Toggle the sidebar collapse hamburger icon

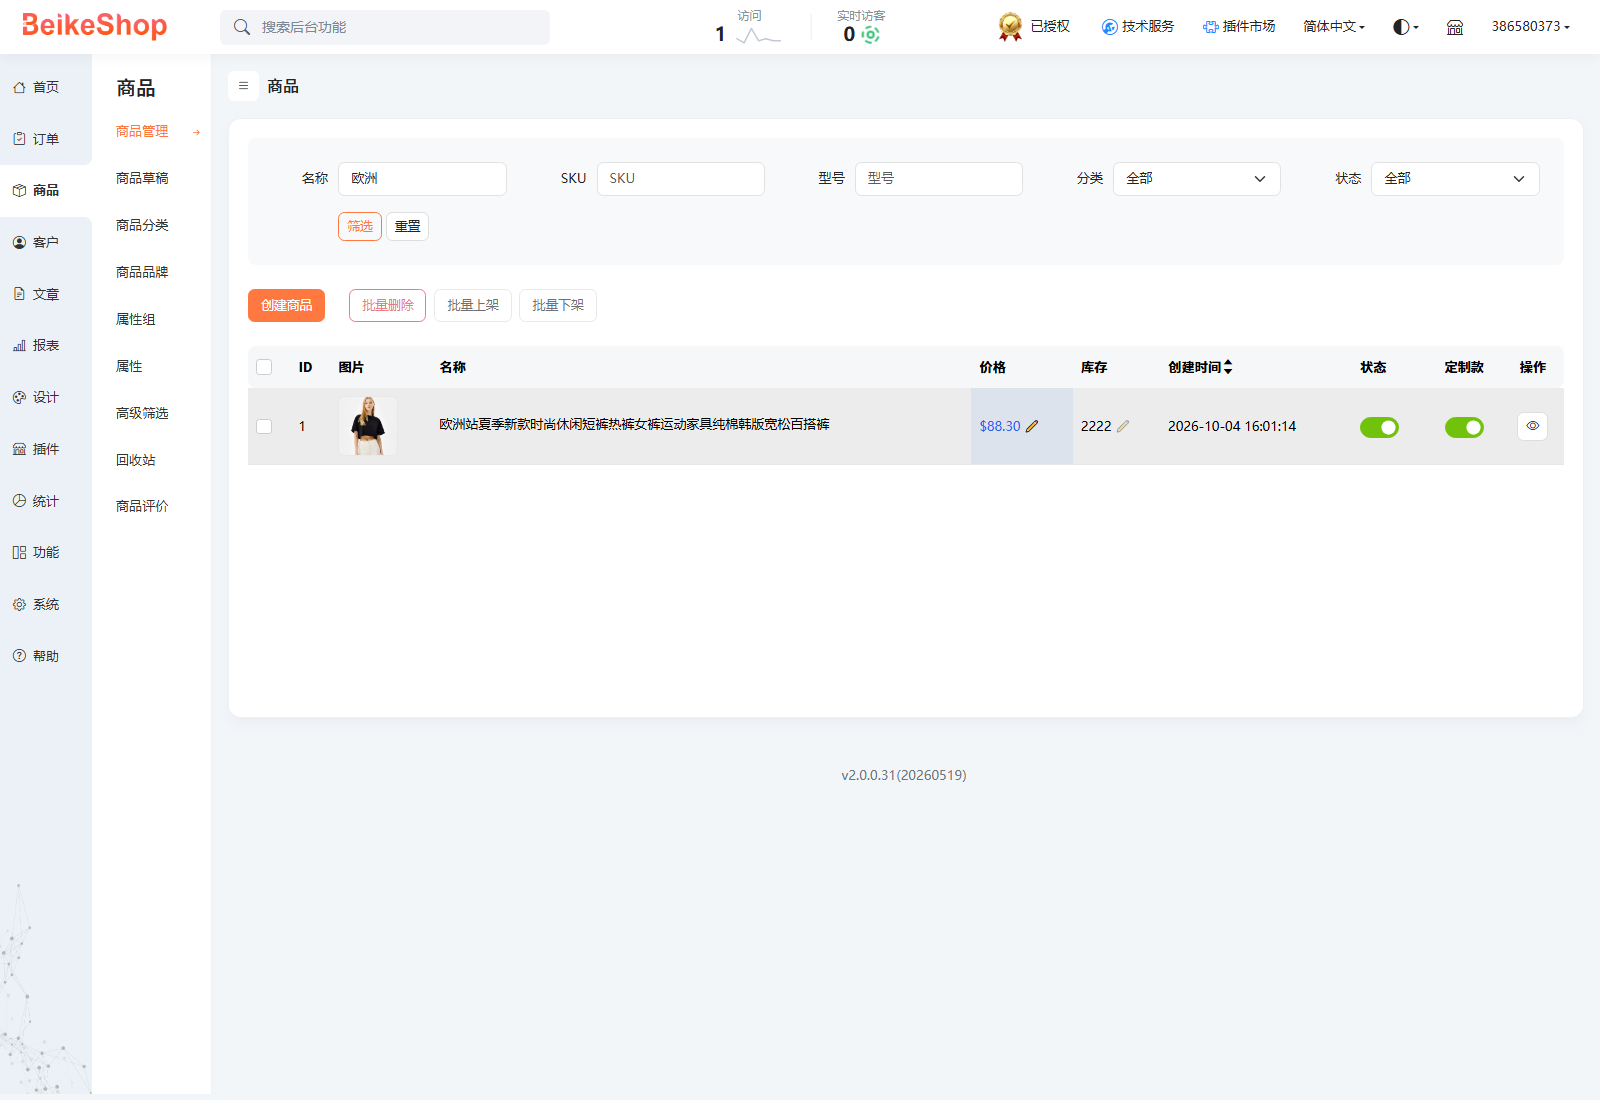243,86
